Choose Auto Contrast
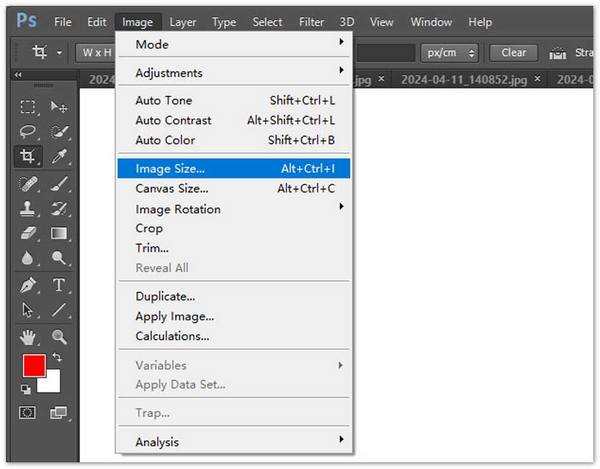Image resolution: width=600 pixels, height=469 pixels. click(233, 121)
